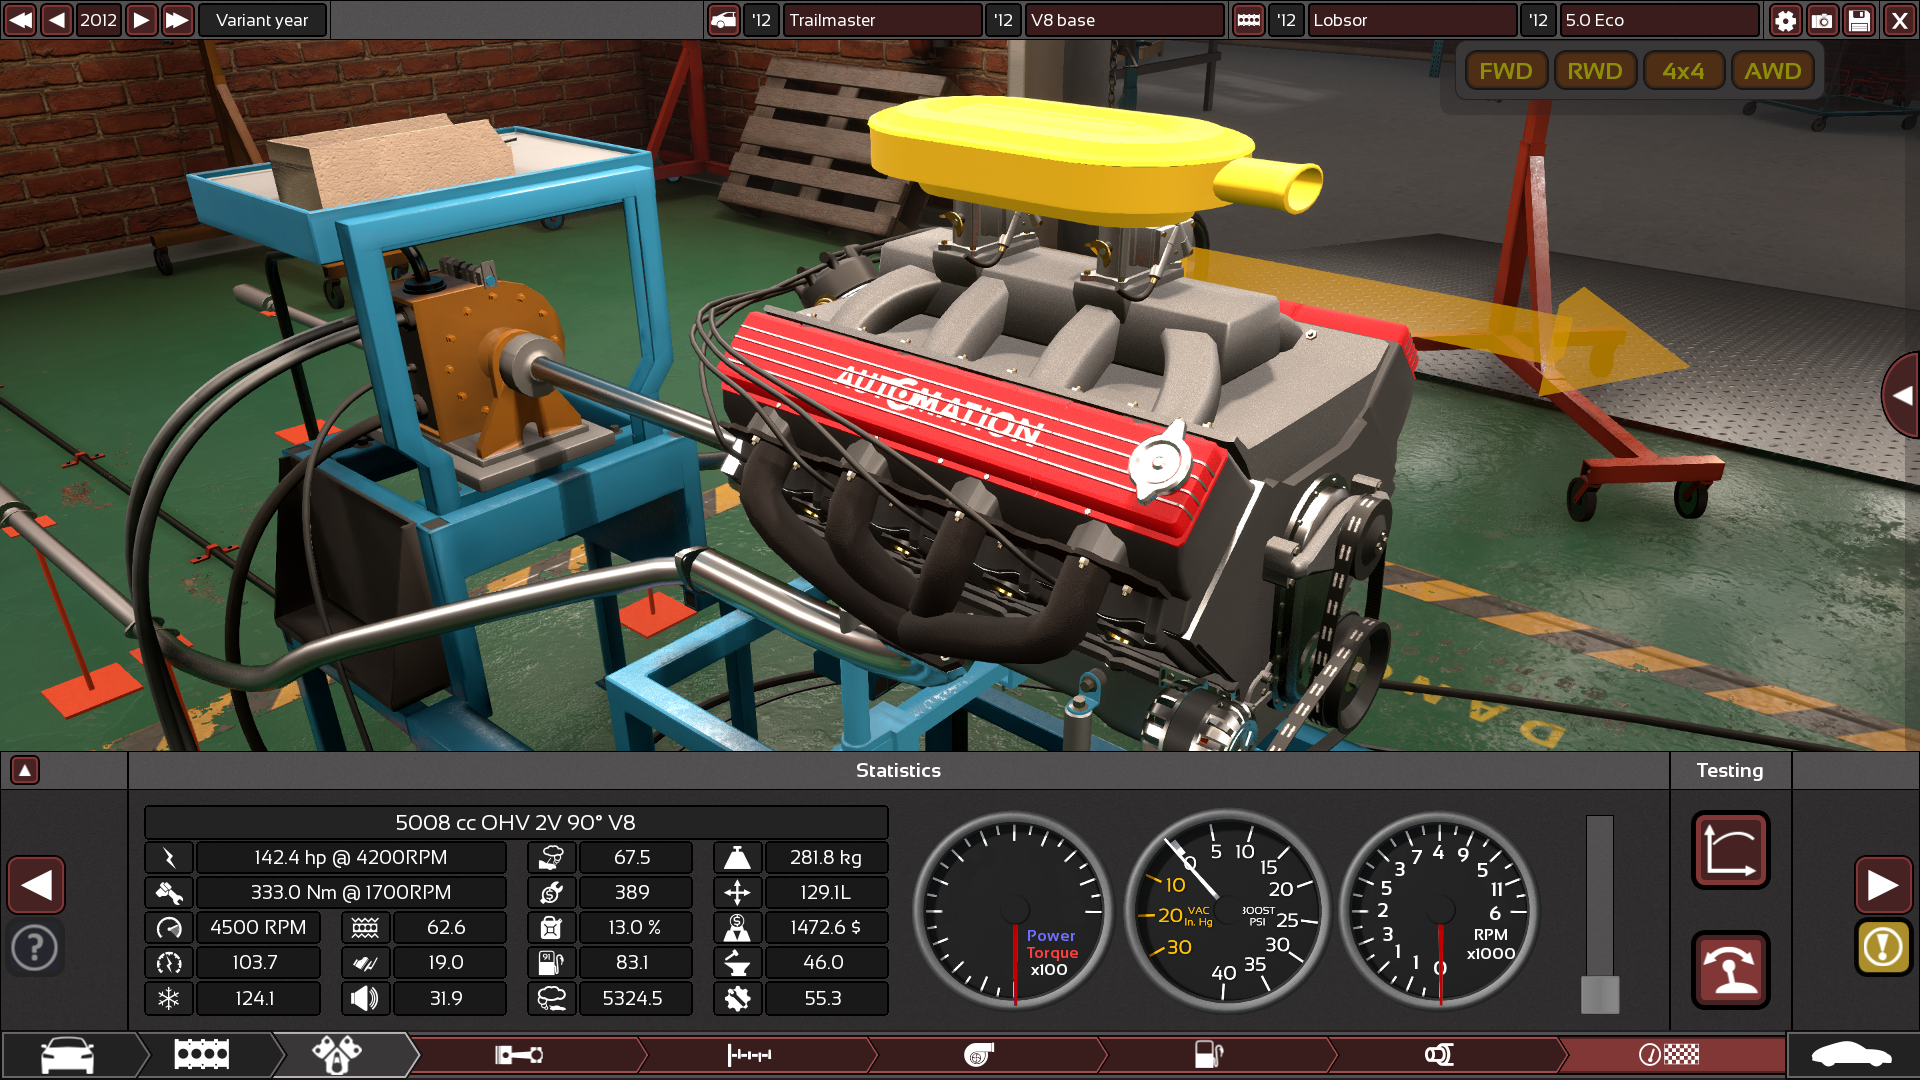
Task: Advance variant year by one step
Action: [x=141, y=20]
